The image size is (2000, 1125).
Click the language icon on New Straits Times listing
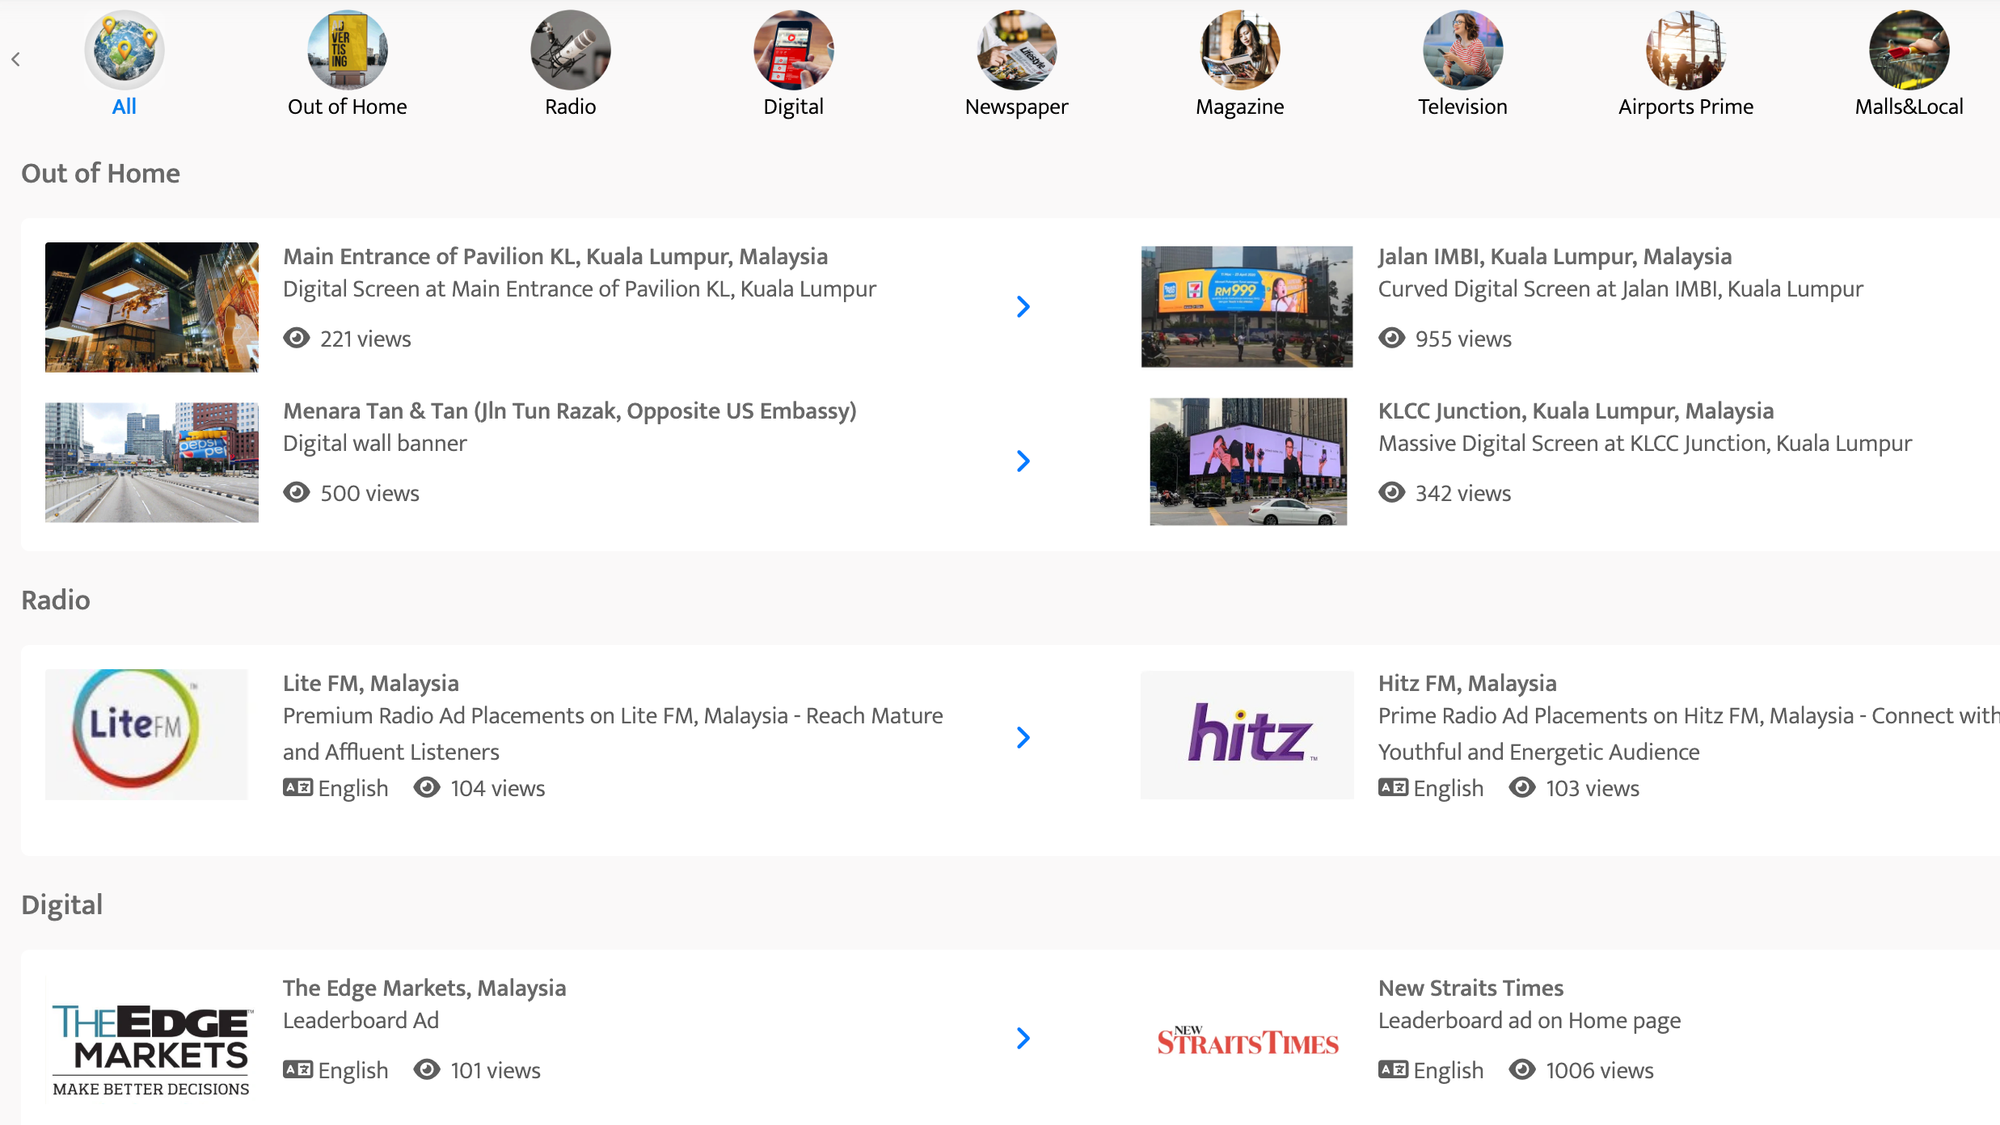click(1393, 1069)
